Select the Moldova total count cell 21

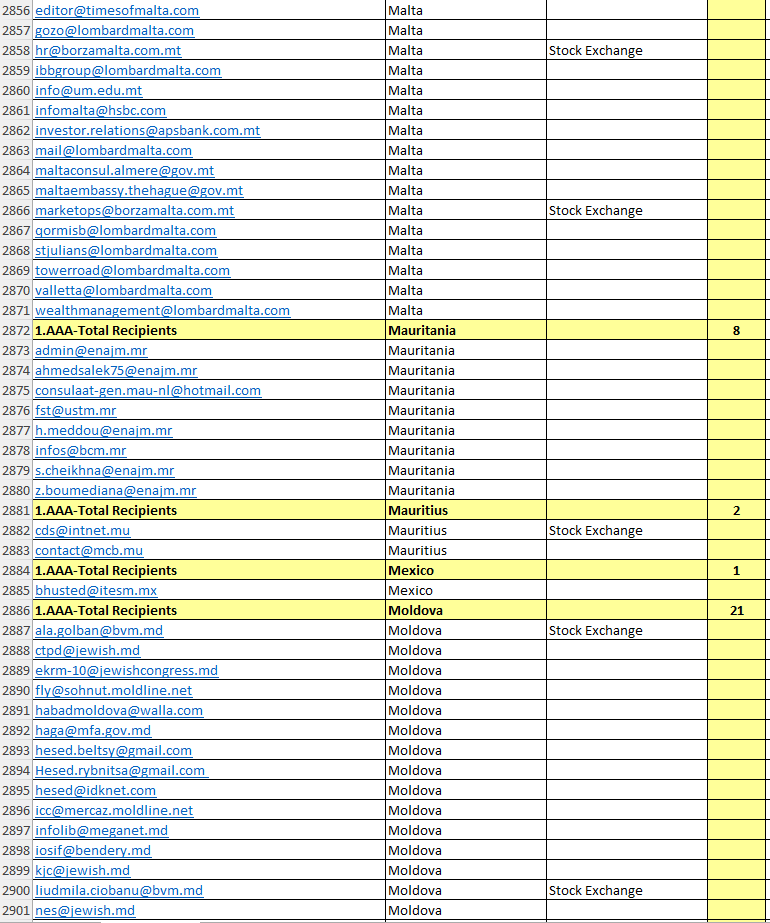coord(736,611)
